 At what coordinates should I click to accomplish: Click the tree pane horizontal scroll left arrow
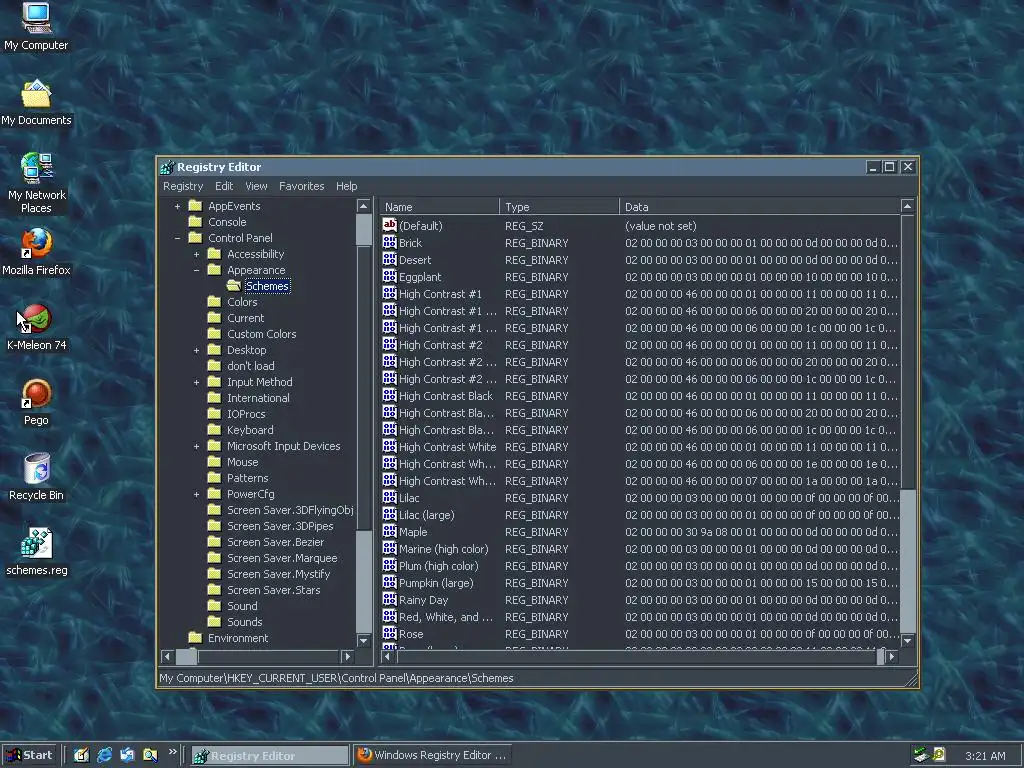click(167, 656)
